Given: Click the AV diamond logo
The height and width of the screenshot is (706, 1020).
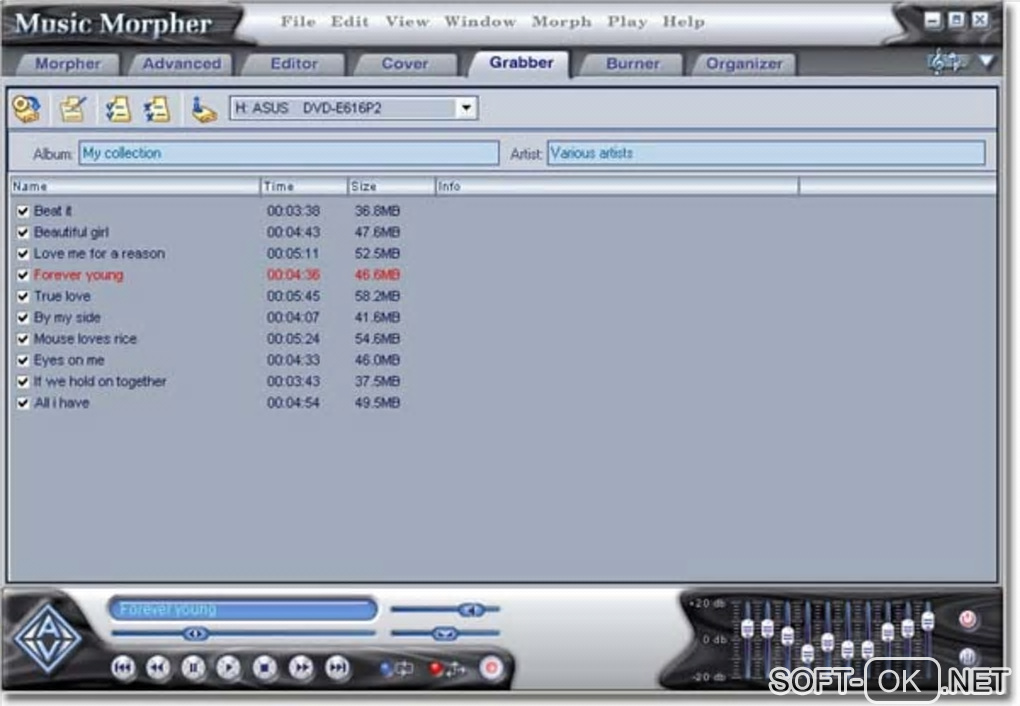Looking at the screenshot, I should coord(47,638).
